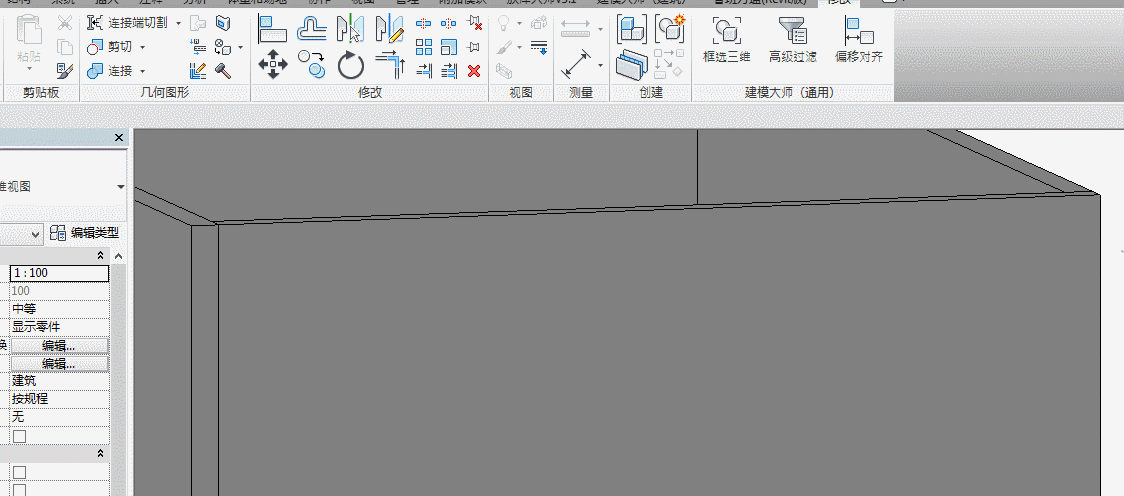Image resolution: width=1124 pixels, height=496 pixels.
Task: Click properties scrollbar up arrow
Action: point(119,256)
